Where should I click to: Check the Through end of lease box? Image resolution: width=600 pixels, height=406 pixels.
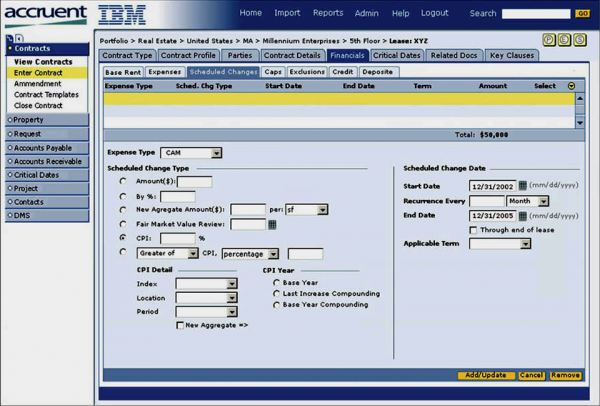tap(473, 230)
